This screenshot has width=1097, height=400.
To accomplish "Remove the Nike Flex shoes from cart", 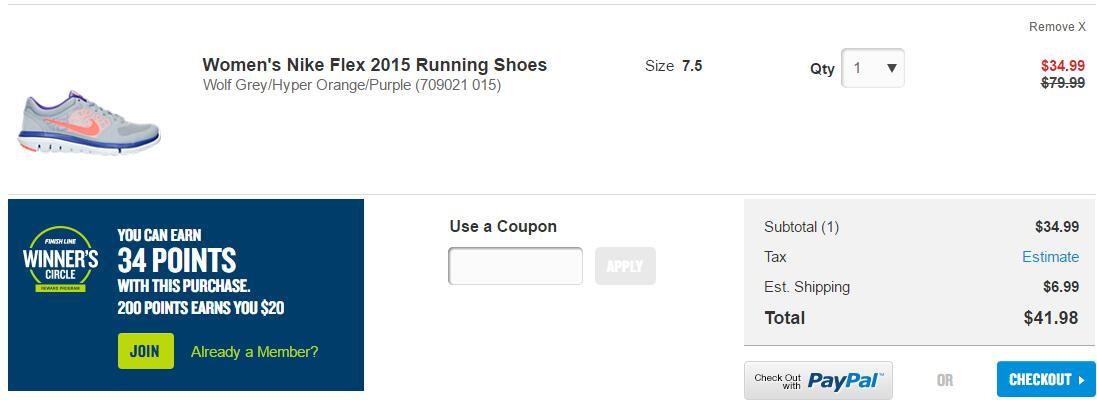I will coord(1057,27).
